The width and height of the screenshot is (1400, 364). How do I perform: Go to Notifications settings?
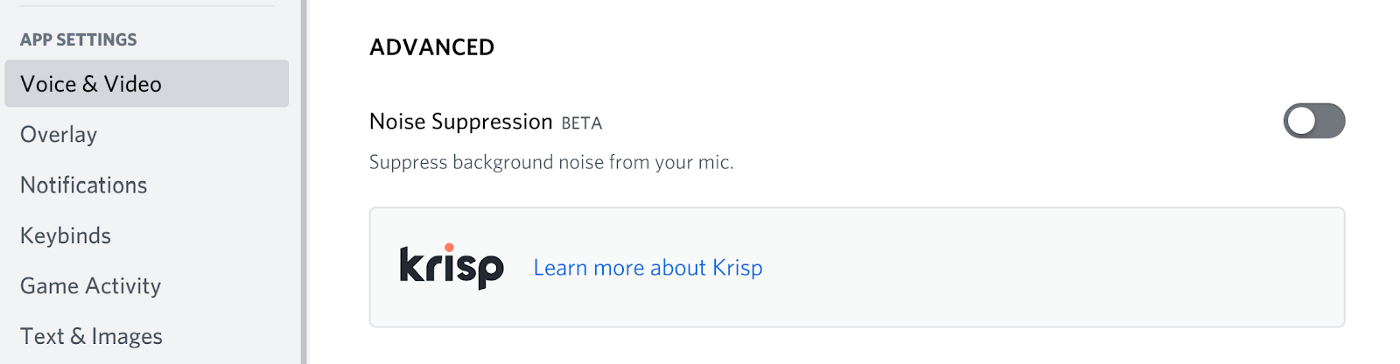tap(84, 185)
